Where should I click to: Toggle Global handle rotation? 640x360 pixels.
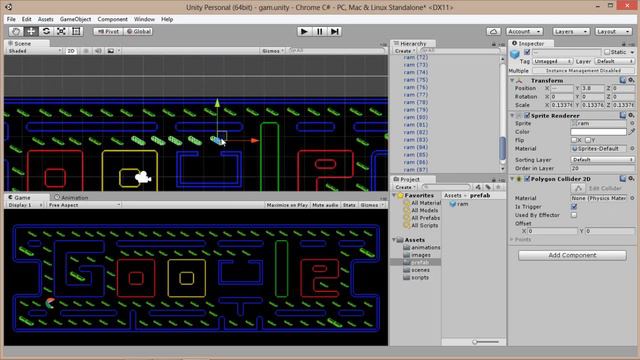(x=138, y=31)
